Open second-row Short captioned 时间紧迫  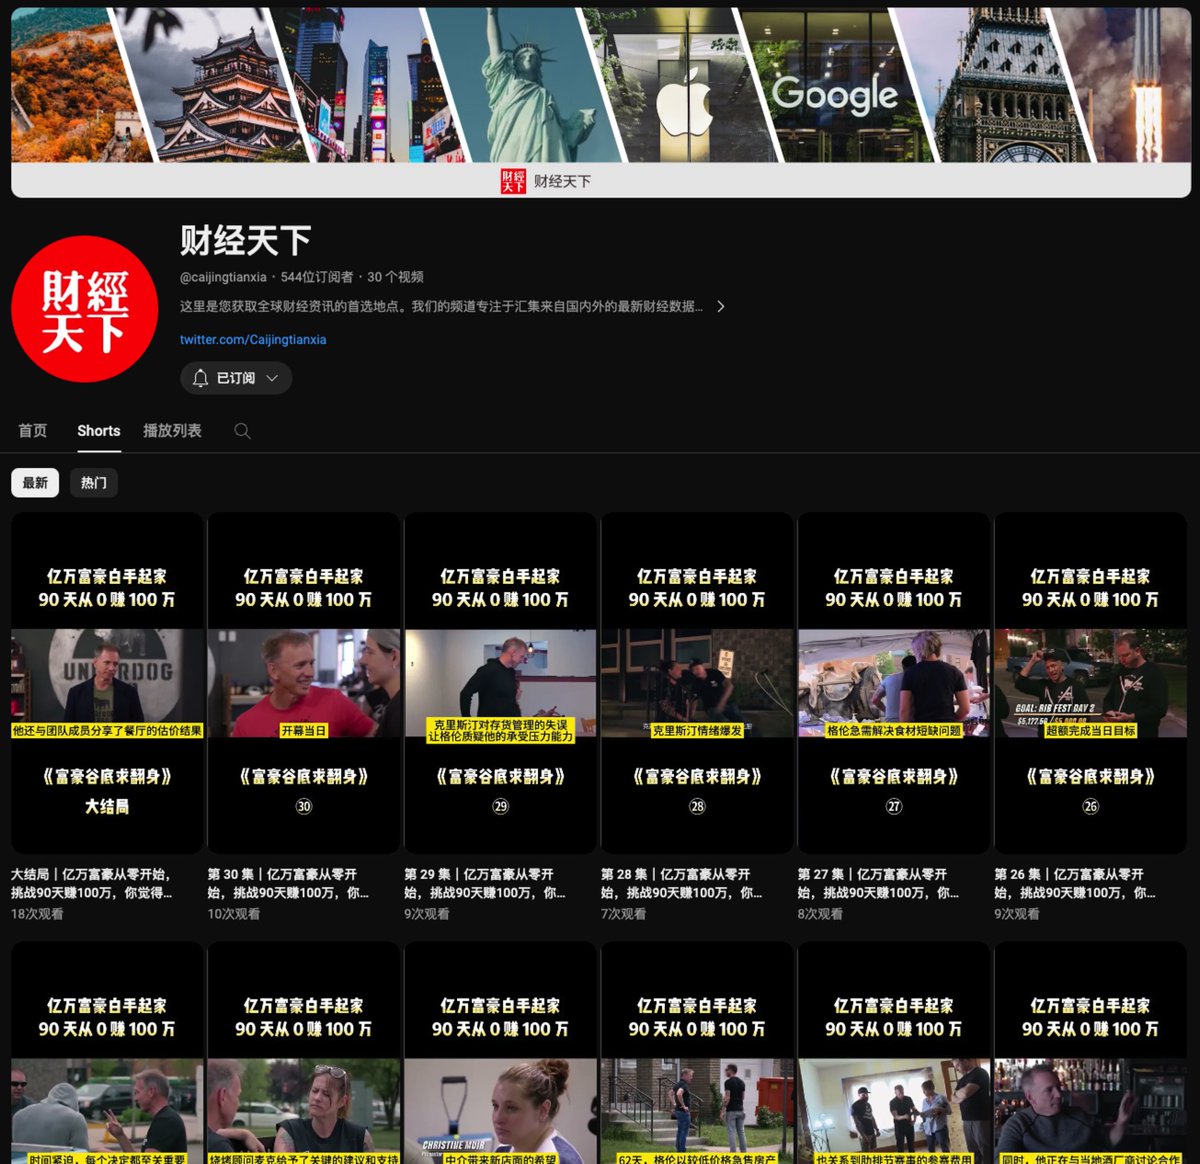[x=107, y=1053]
